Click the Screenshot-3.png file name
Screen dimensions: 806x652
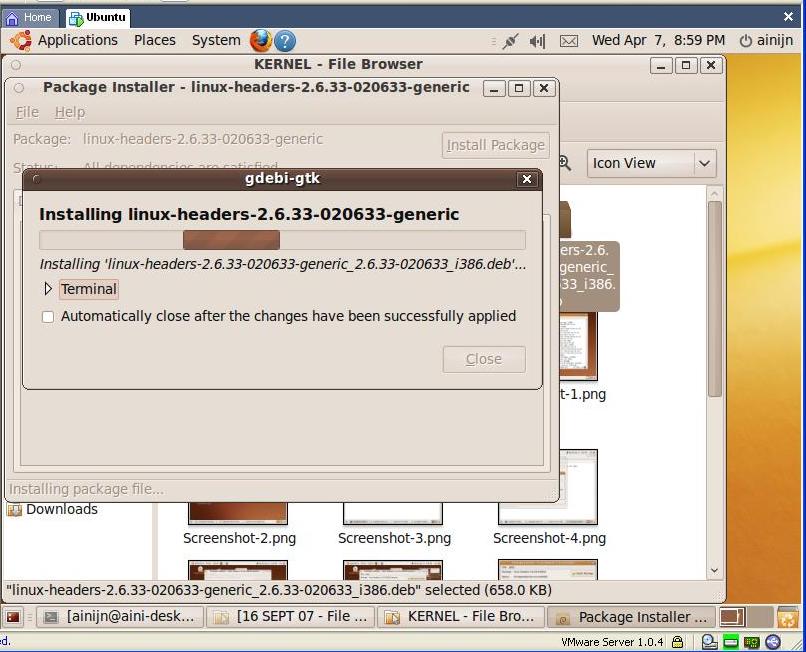tap(394, 538)
